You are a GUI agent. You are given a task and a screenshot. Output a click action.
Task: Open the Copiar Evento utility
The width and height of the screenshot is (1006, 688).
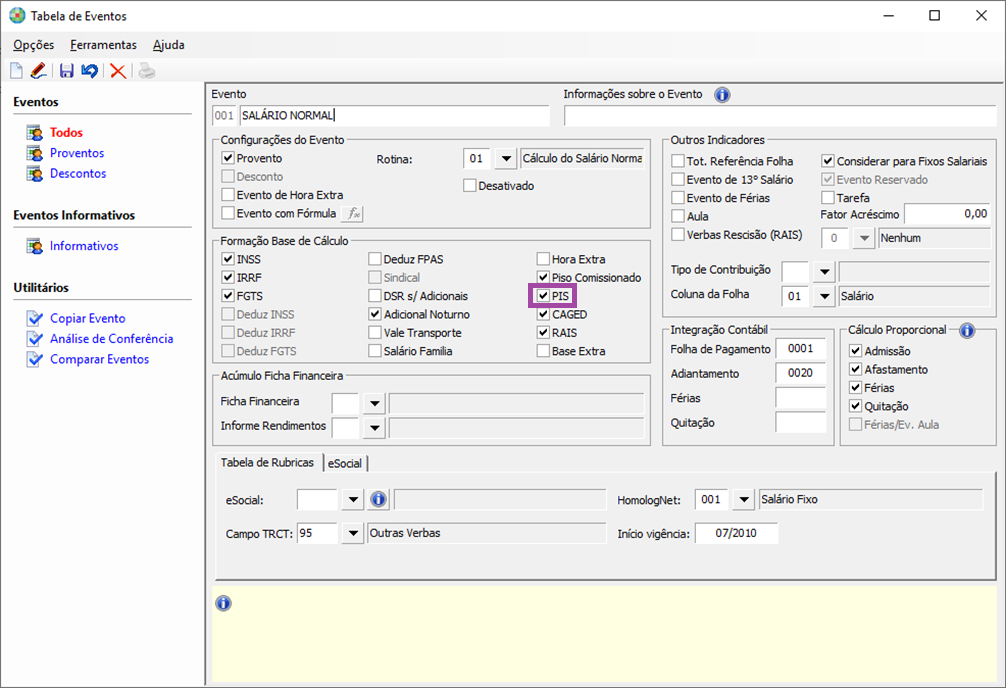coord(88,318)
